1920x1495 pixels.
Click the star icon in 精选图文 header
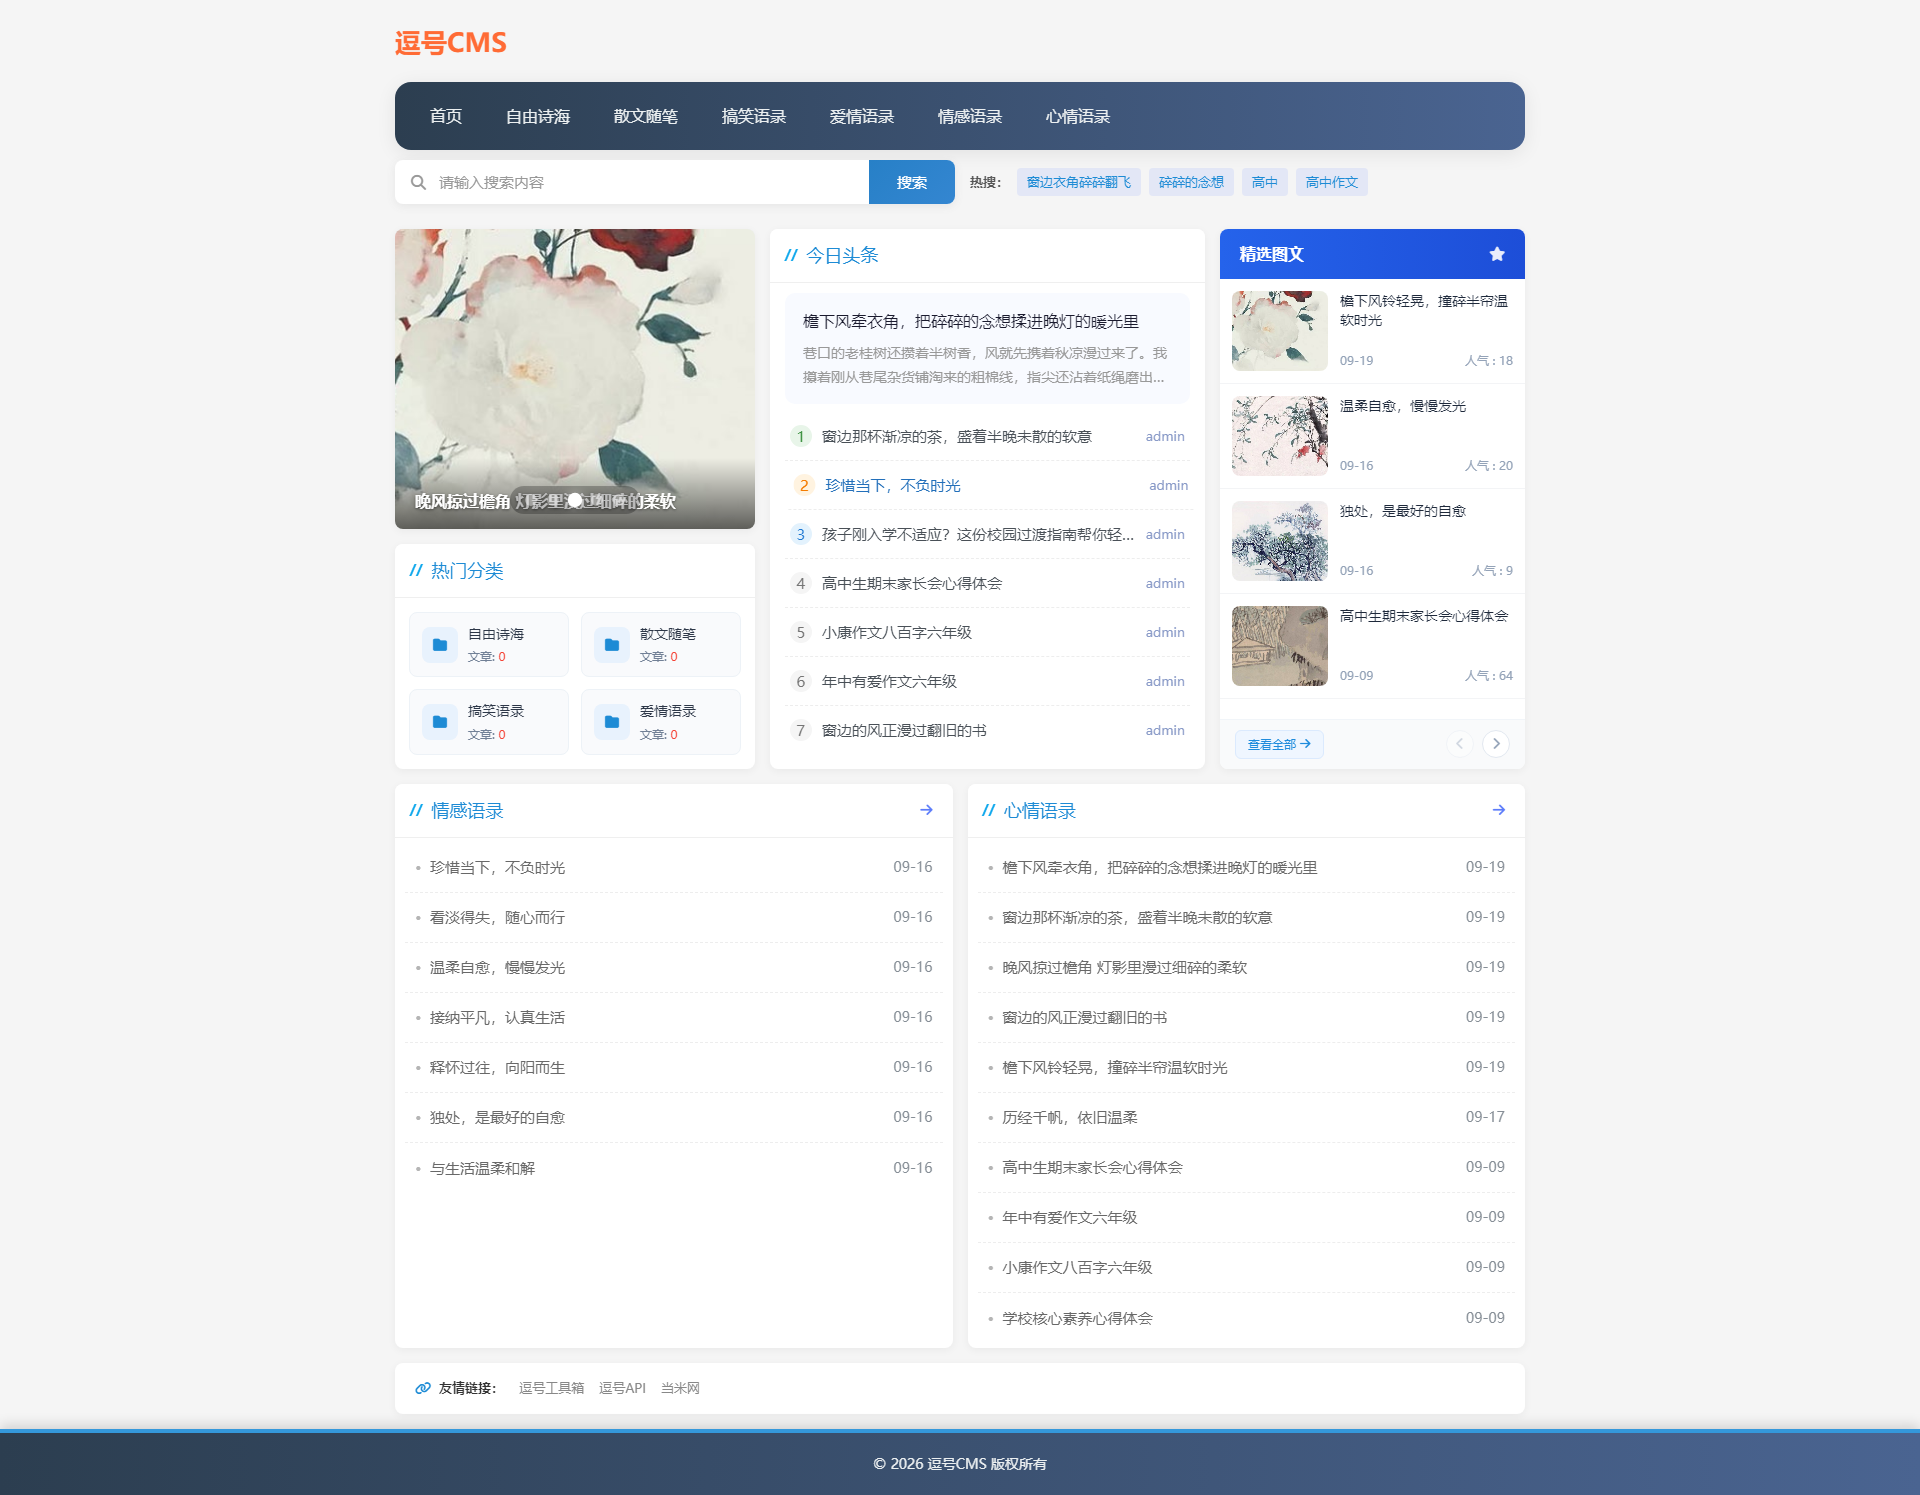pyautogui.click(x=1497, y=254)
